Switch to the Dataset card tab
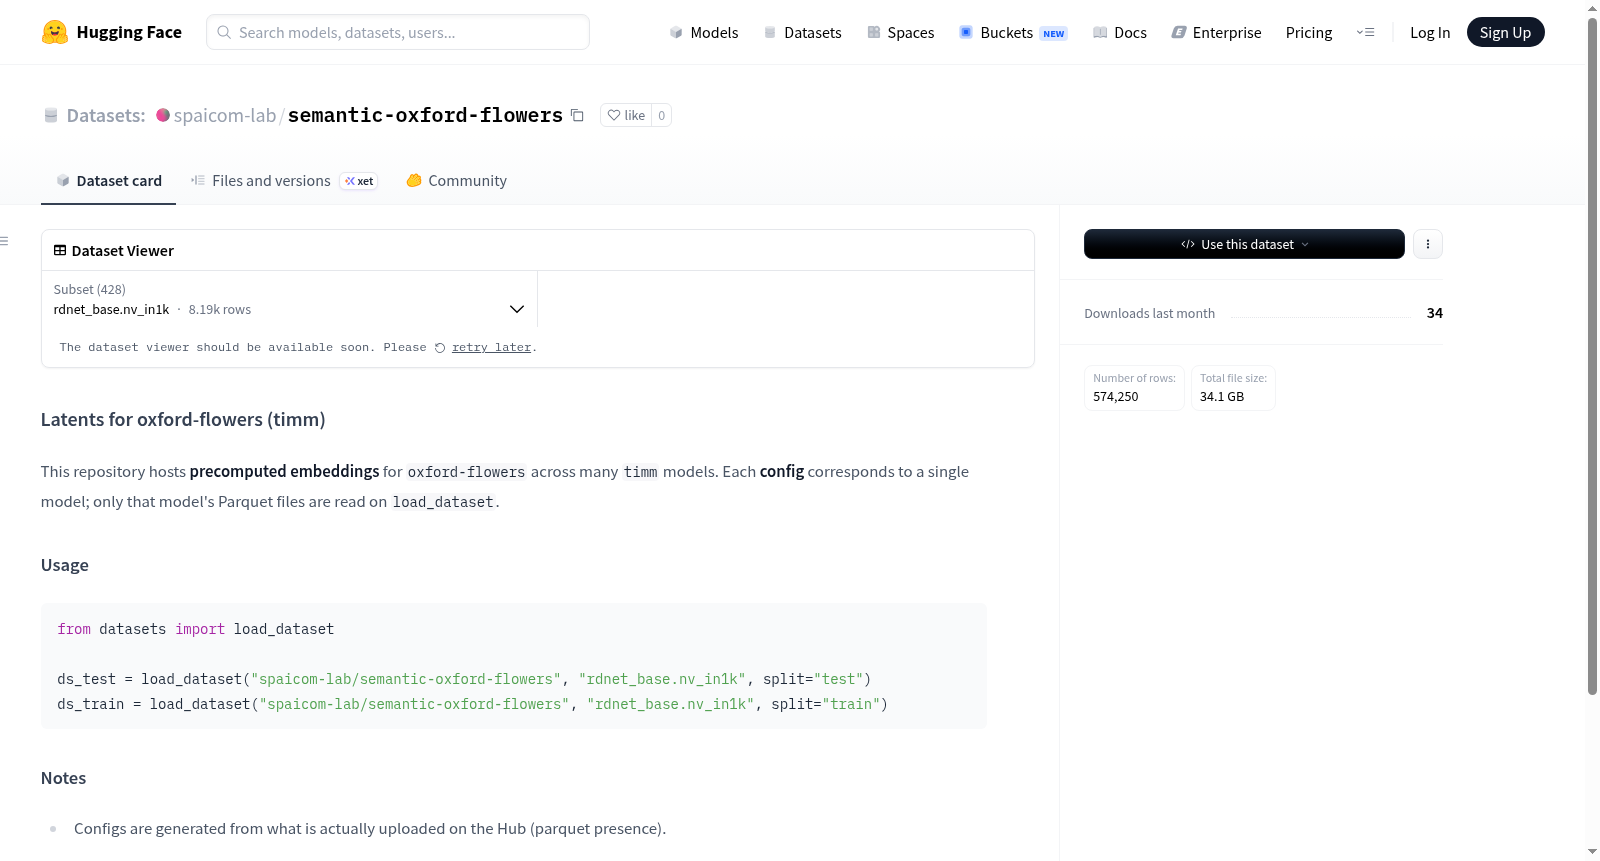Viewport: 1600px width, 861px height. click(108, 181)
